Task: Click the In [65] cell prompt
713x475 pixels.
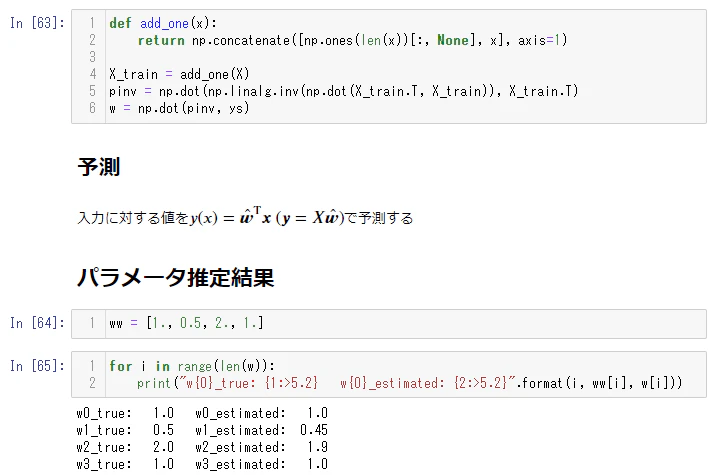Action: click(37, 365)
